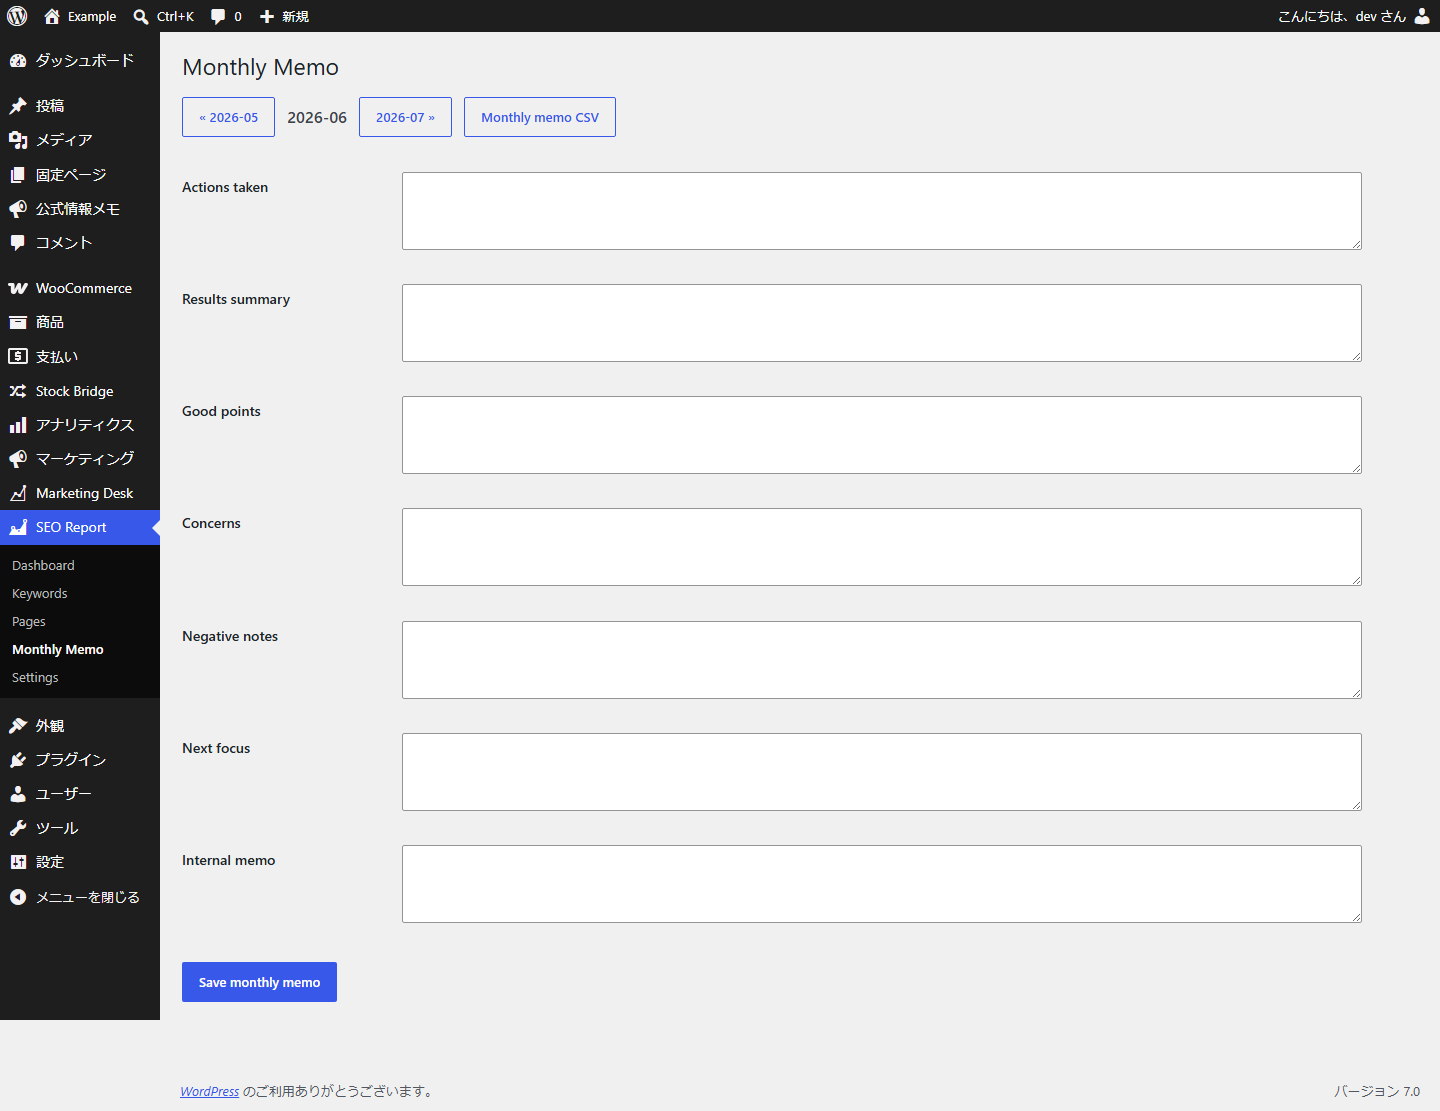Focus the Concerns text area
This screenshot has height=1111, width=1440.
[882, 547]
